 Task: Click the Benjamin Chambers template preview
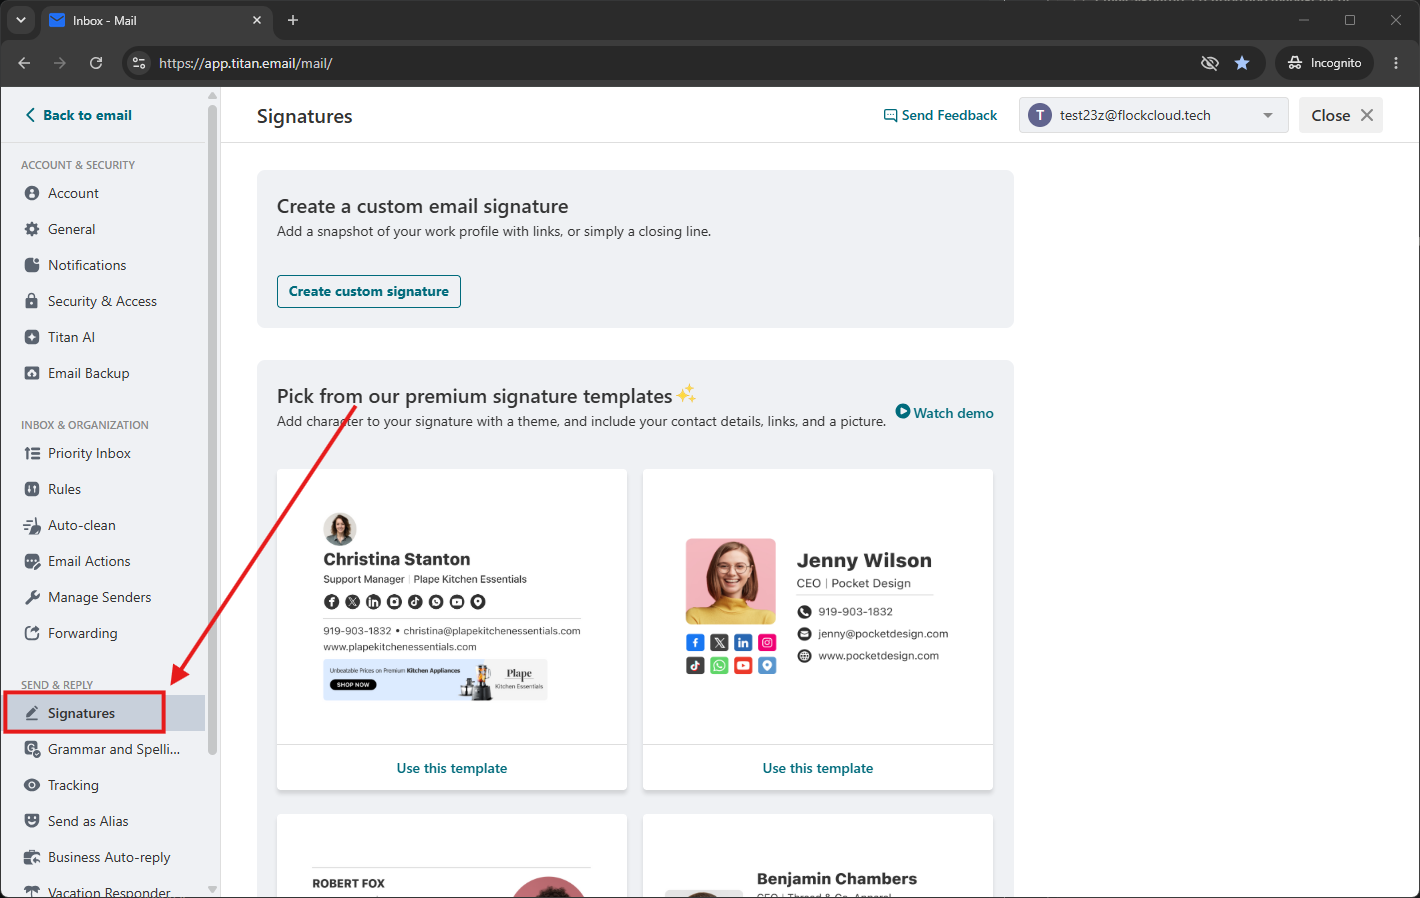(x=818, y=856)
